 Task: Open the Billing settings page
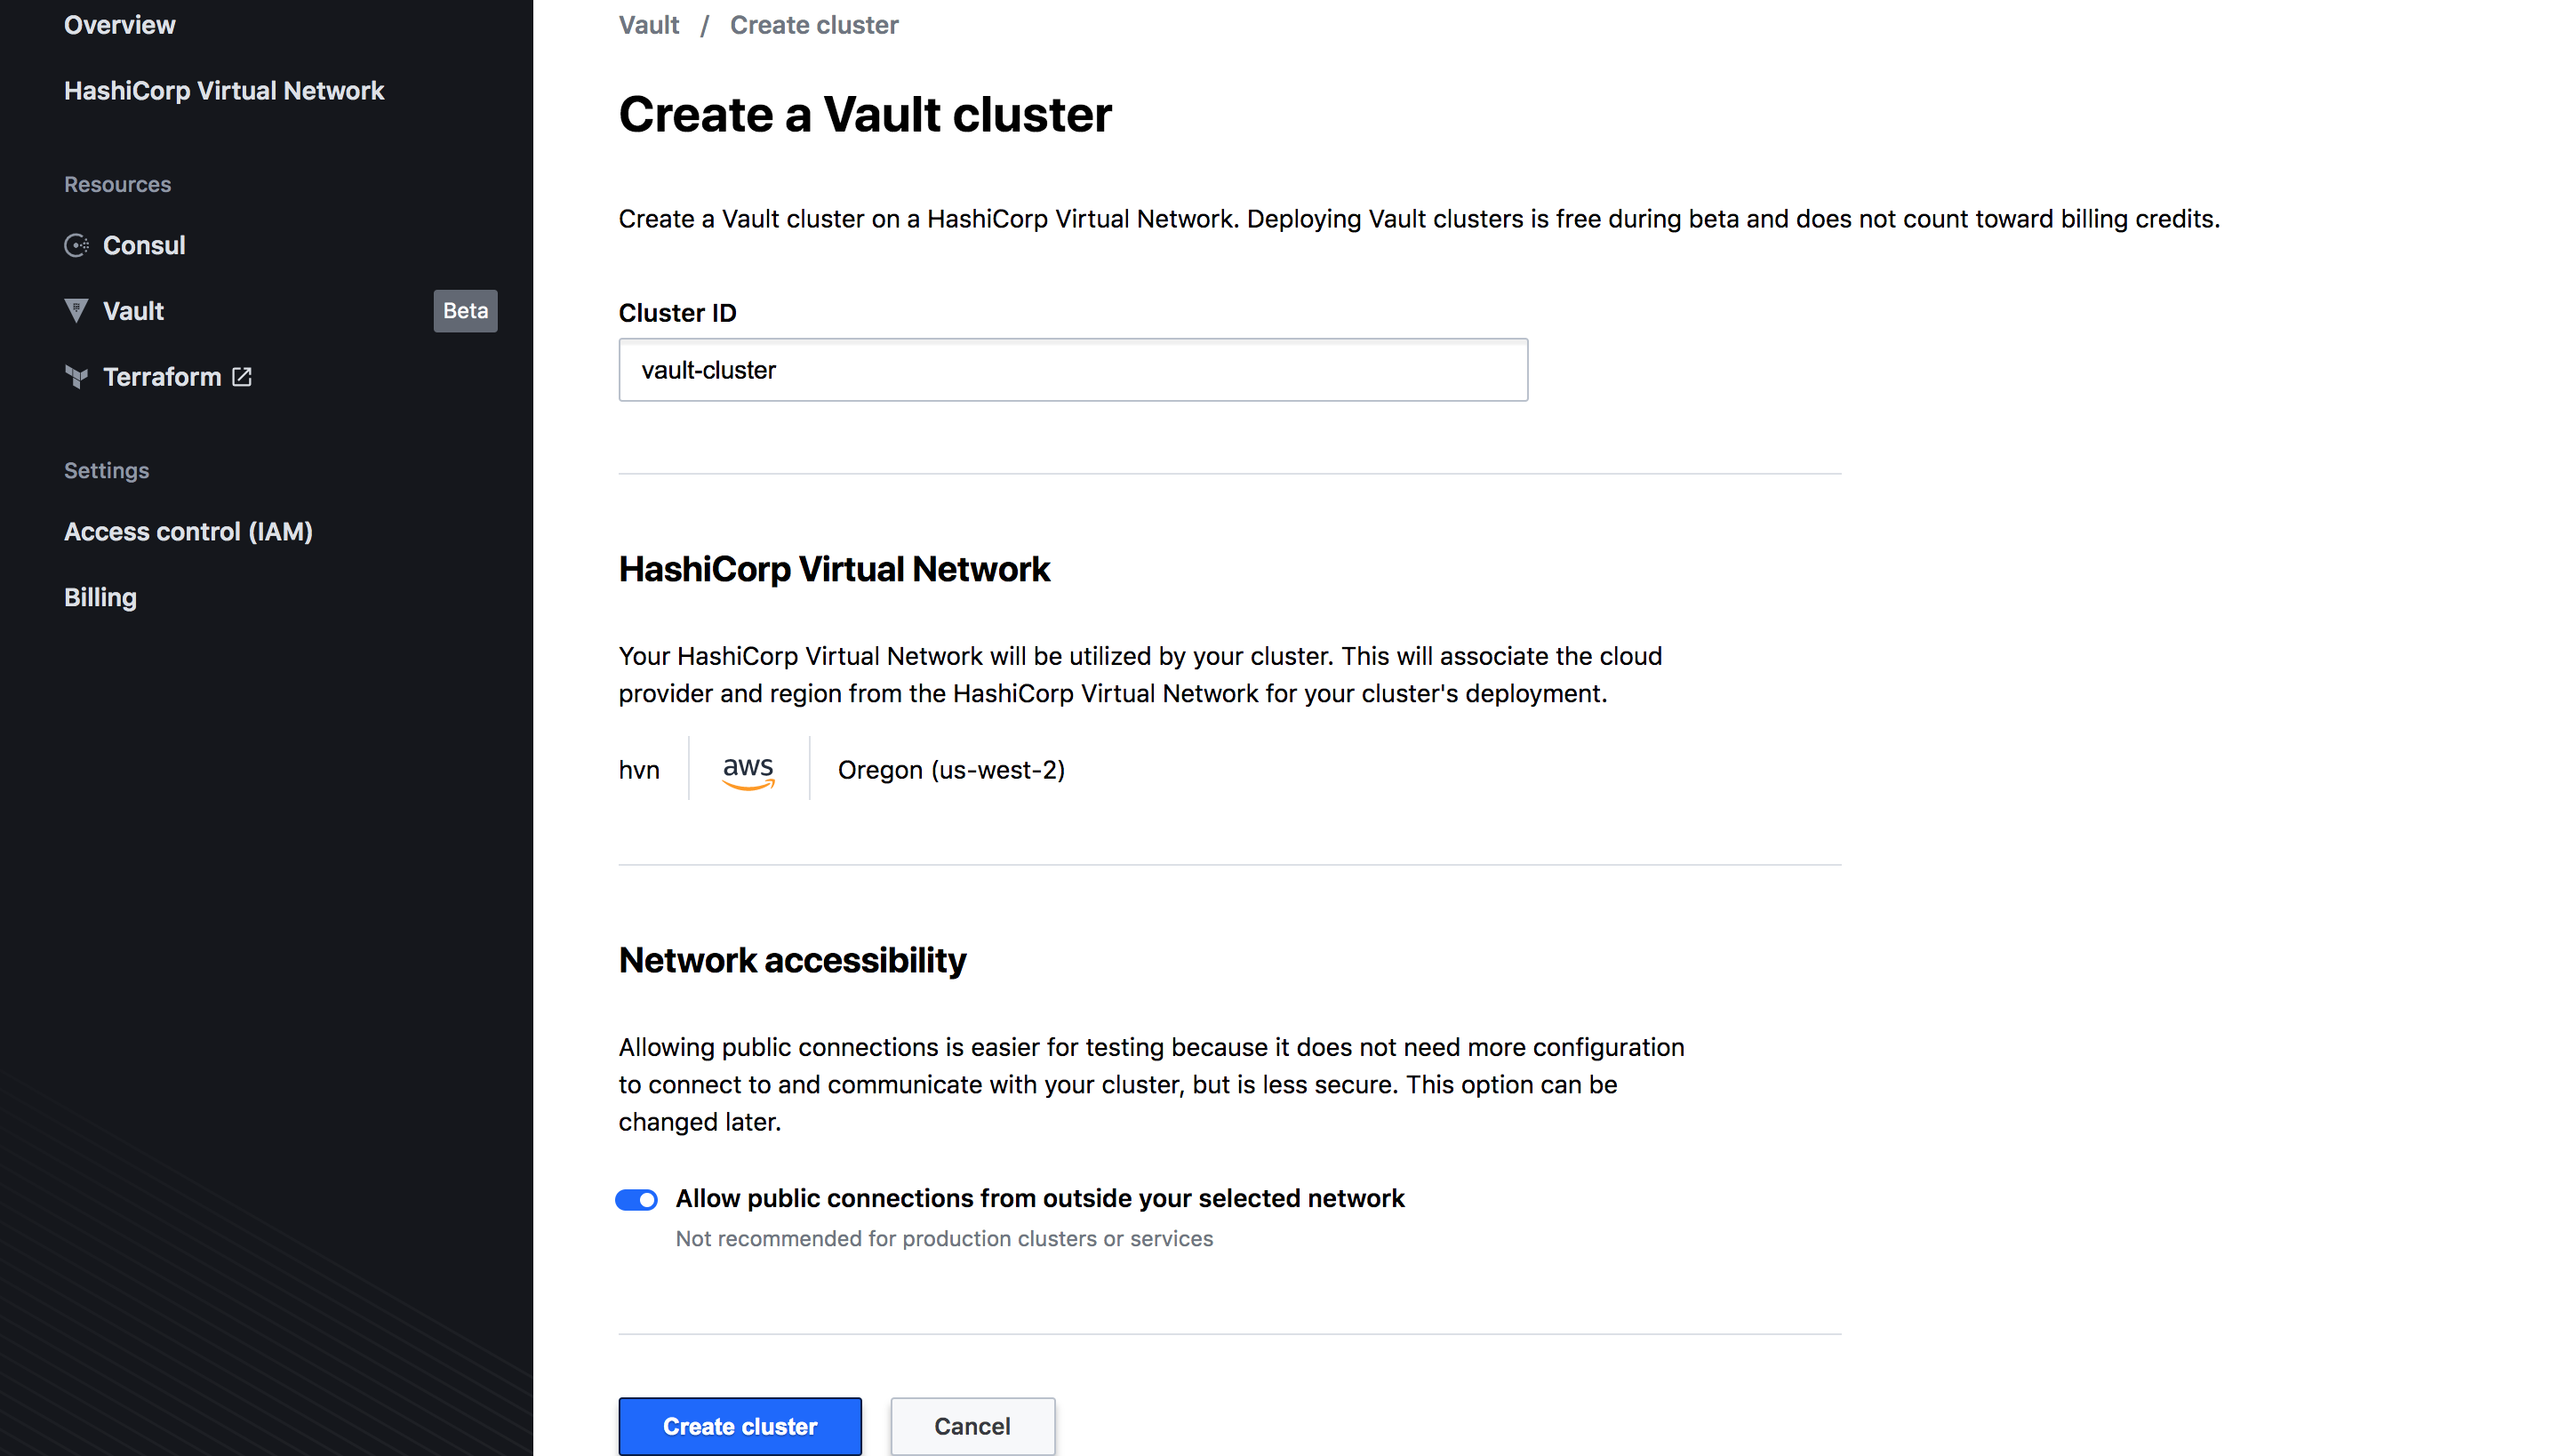[100, 597]
